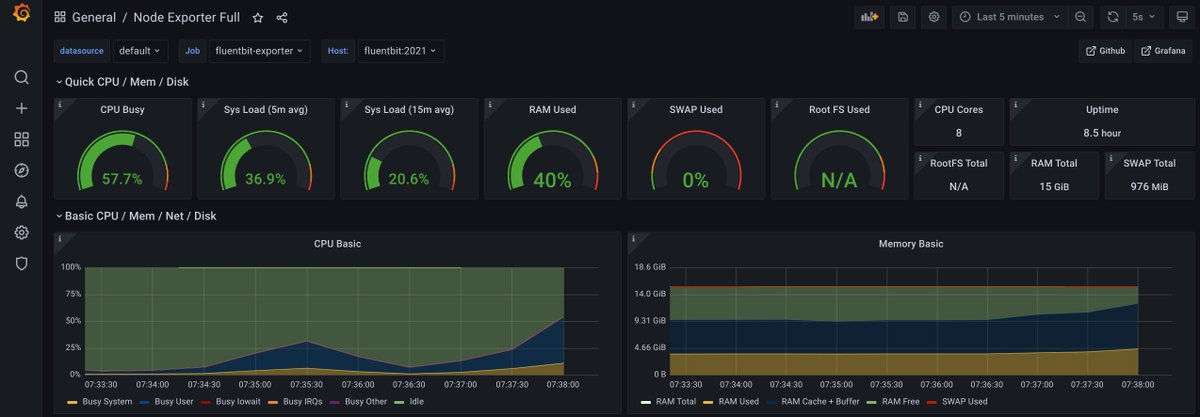Show info for SWAP Used panel
This screenshot has height=417, width=1200.
(632, 104)
